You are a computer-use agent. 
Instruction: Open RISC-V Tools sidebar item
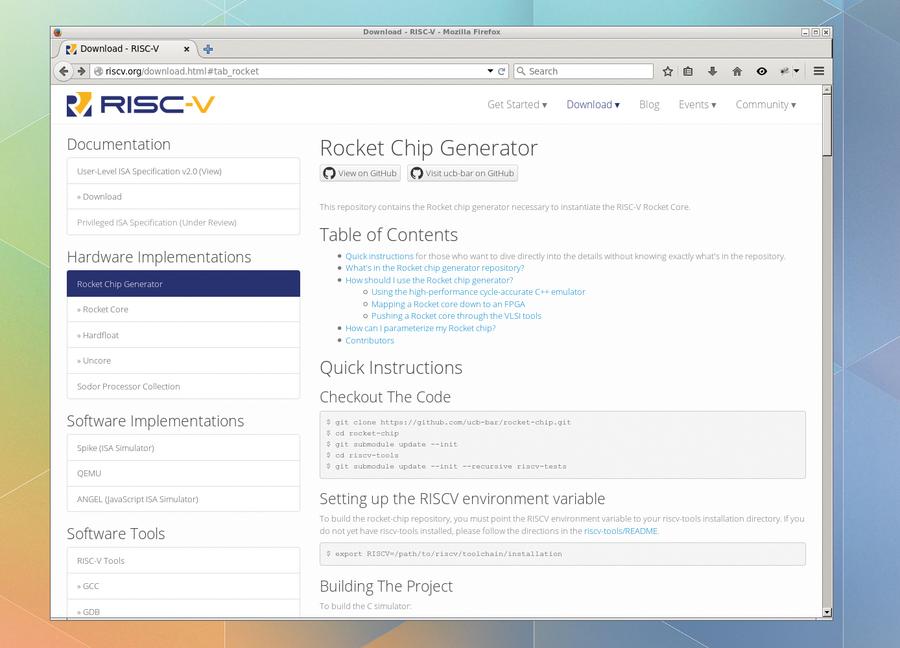click(x=183, y=561)
